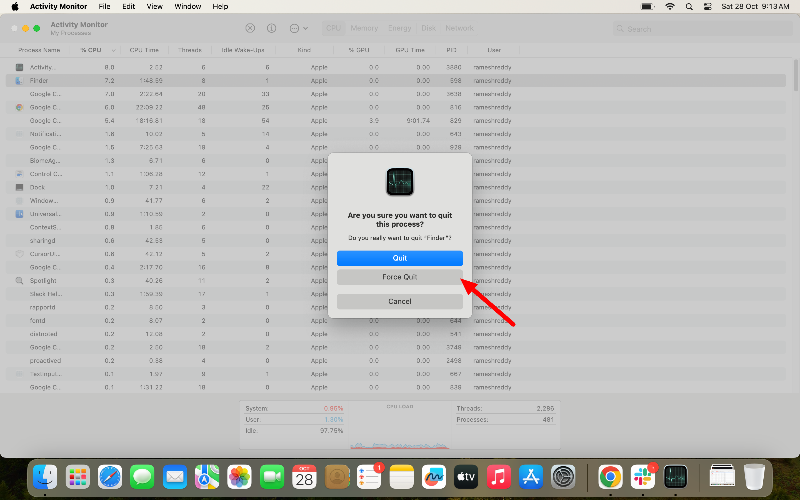Screen dimensions: 800x500
Task: Click the blue Quit button
Action: click(399, 258)
